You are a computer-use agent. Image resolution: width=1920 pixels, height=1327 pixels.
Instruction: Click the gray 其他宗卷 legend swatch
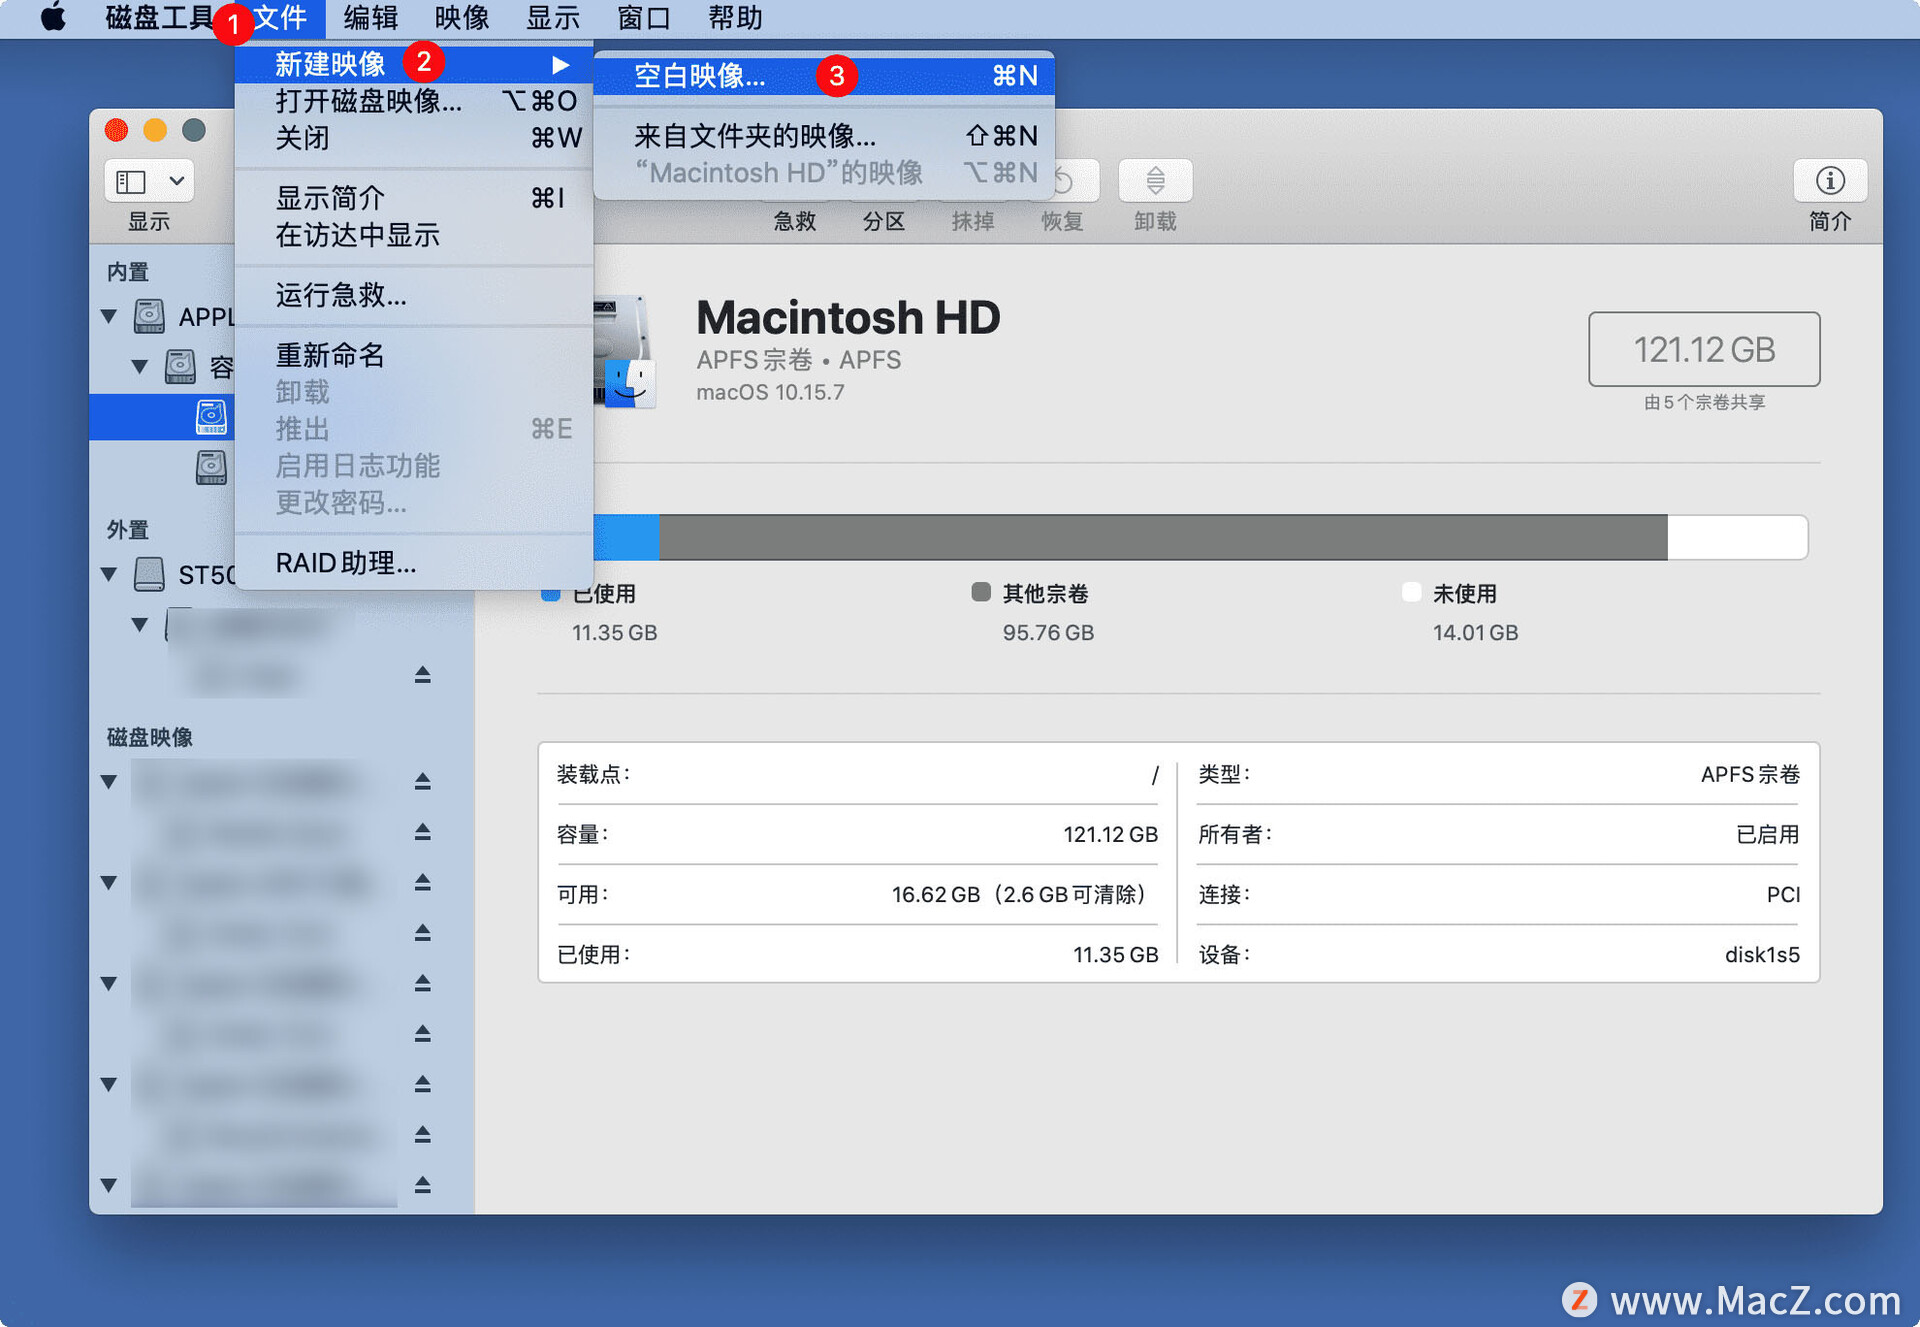[x=981, y=593]
